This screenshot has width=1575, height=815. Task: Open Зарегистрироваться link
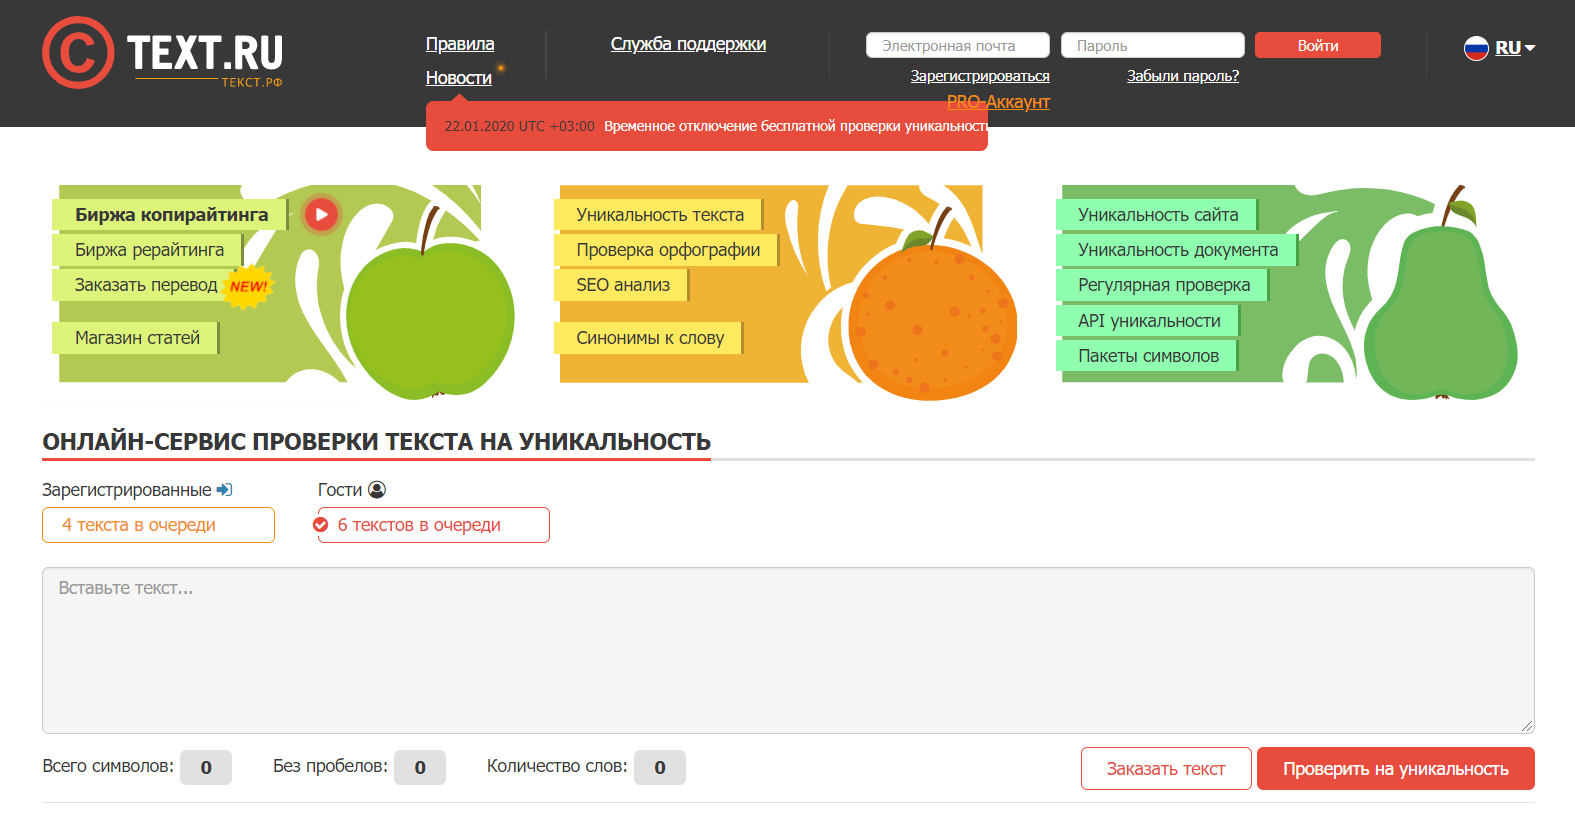pos(980,76)
